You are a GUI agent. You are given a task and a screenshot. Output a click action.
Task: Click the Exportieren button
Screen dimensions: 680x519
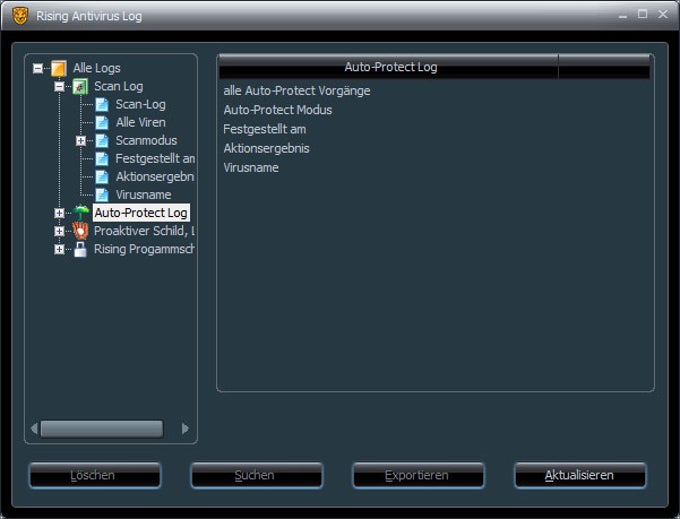point(418,475)
